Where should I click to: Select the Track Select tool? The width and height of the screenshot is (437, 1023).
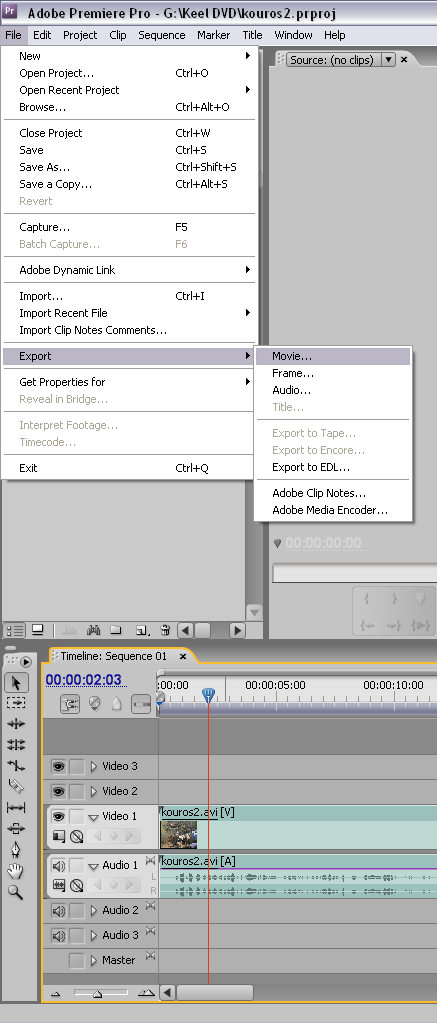click(x=16, y=703)
